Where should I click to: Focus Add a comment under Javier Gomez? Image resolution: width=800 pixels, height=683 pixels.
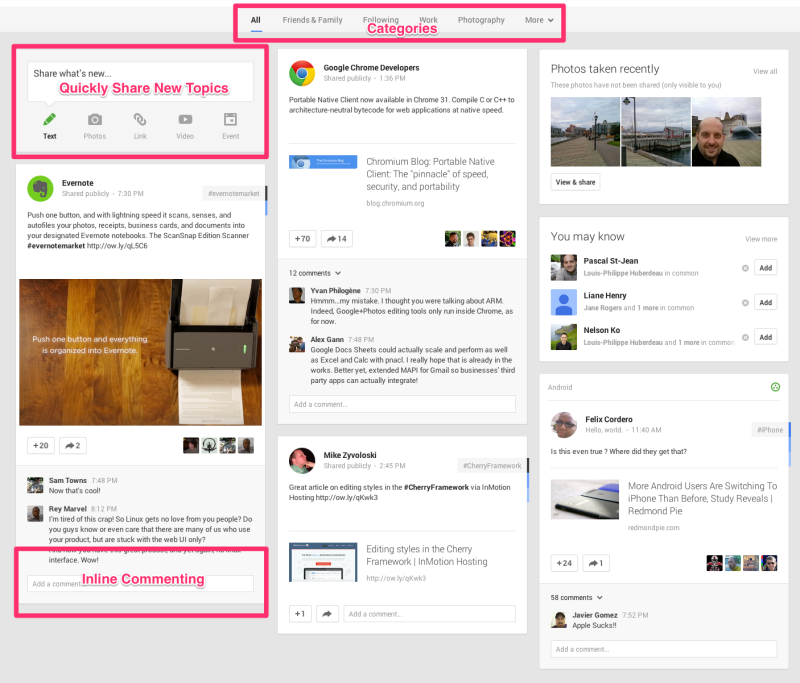coord(664,649)
